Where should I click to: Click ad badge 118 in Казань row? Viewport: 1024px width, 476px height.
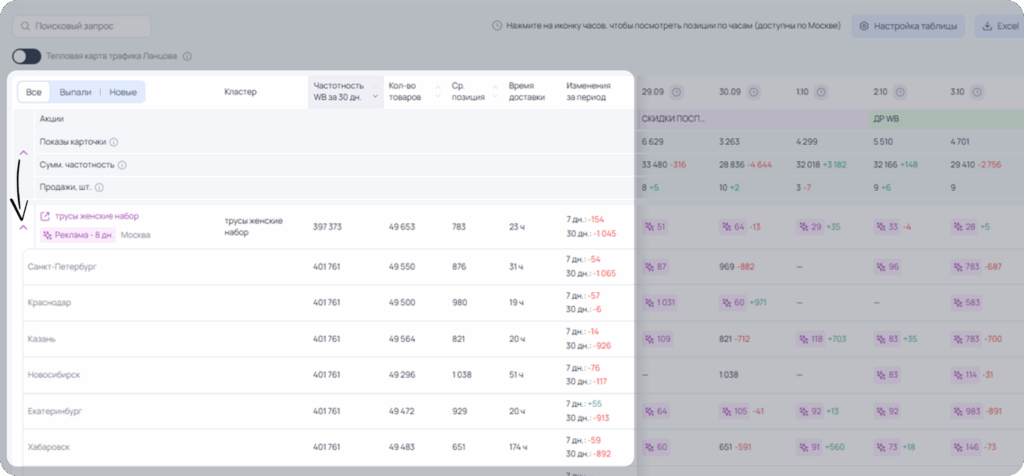pos(812,339)
